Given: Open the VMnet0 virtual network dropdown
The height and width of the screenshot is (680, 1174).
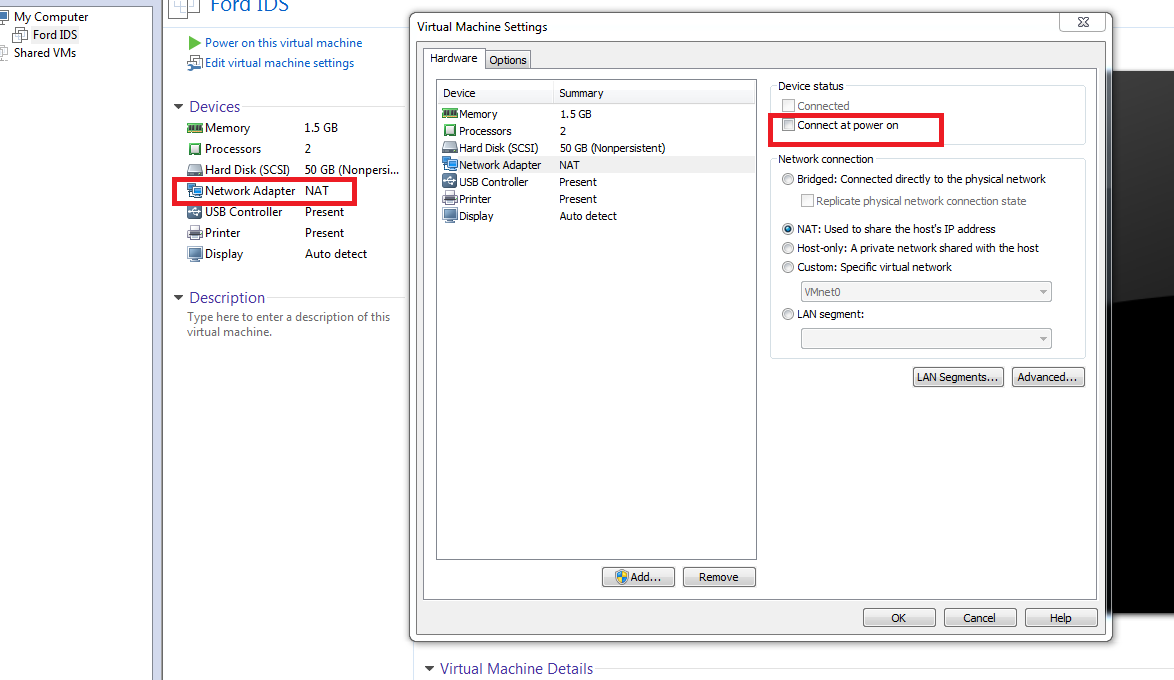Looking at the screenshot, I should pyautogui.click(x=926, y=292).
